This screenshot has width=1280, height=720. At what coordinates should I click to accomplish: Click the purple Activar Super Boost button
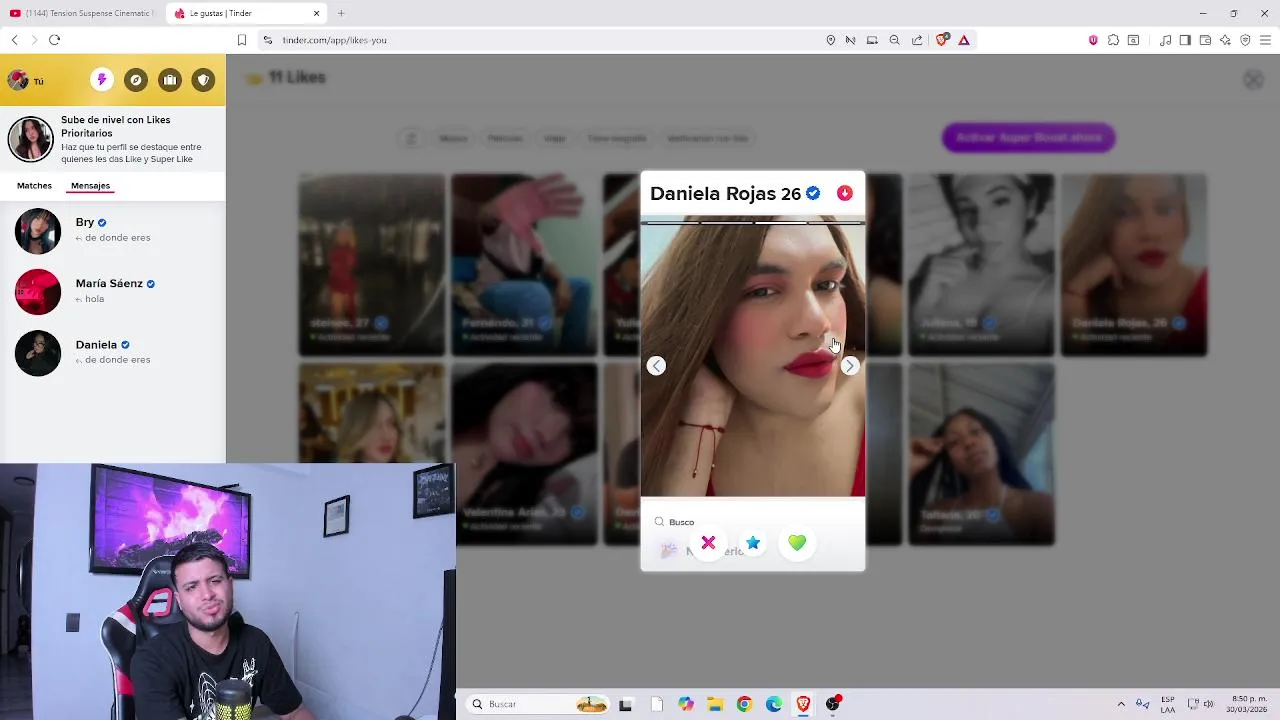pos(1028,138)
